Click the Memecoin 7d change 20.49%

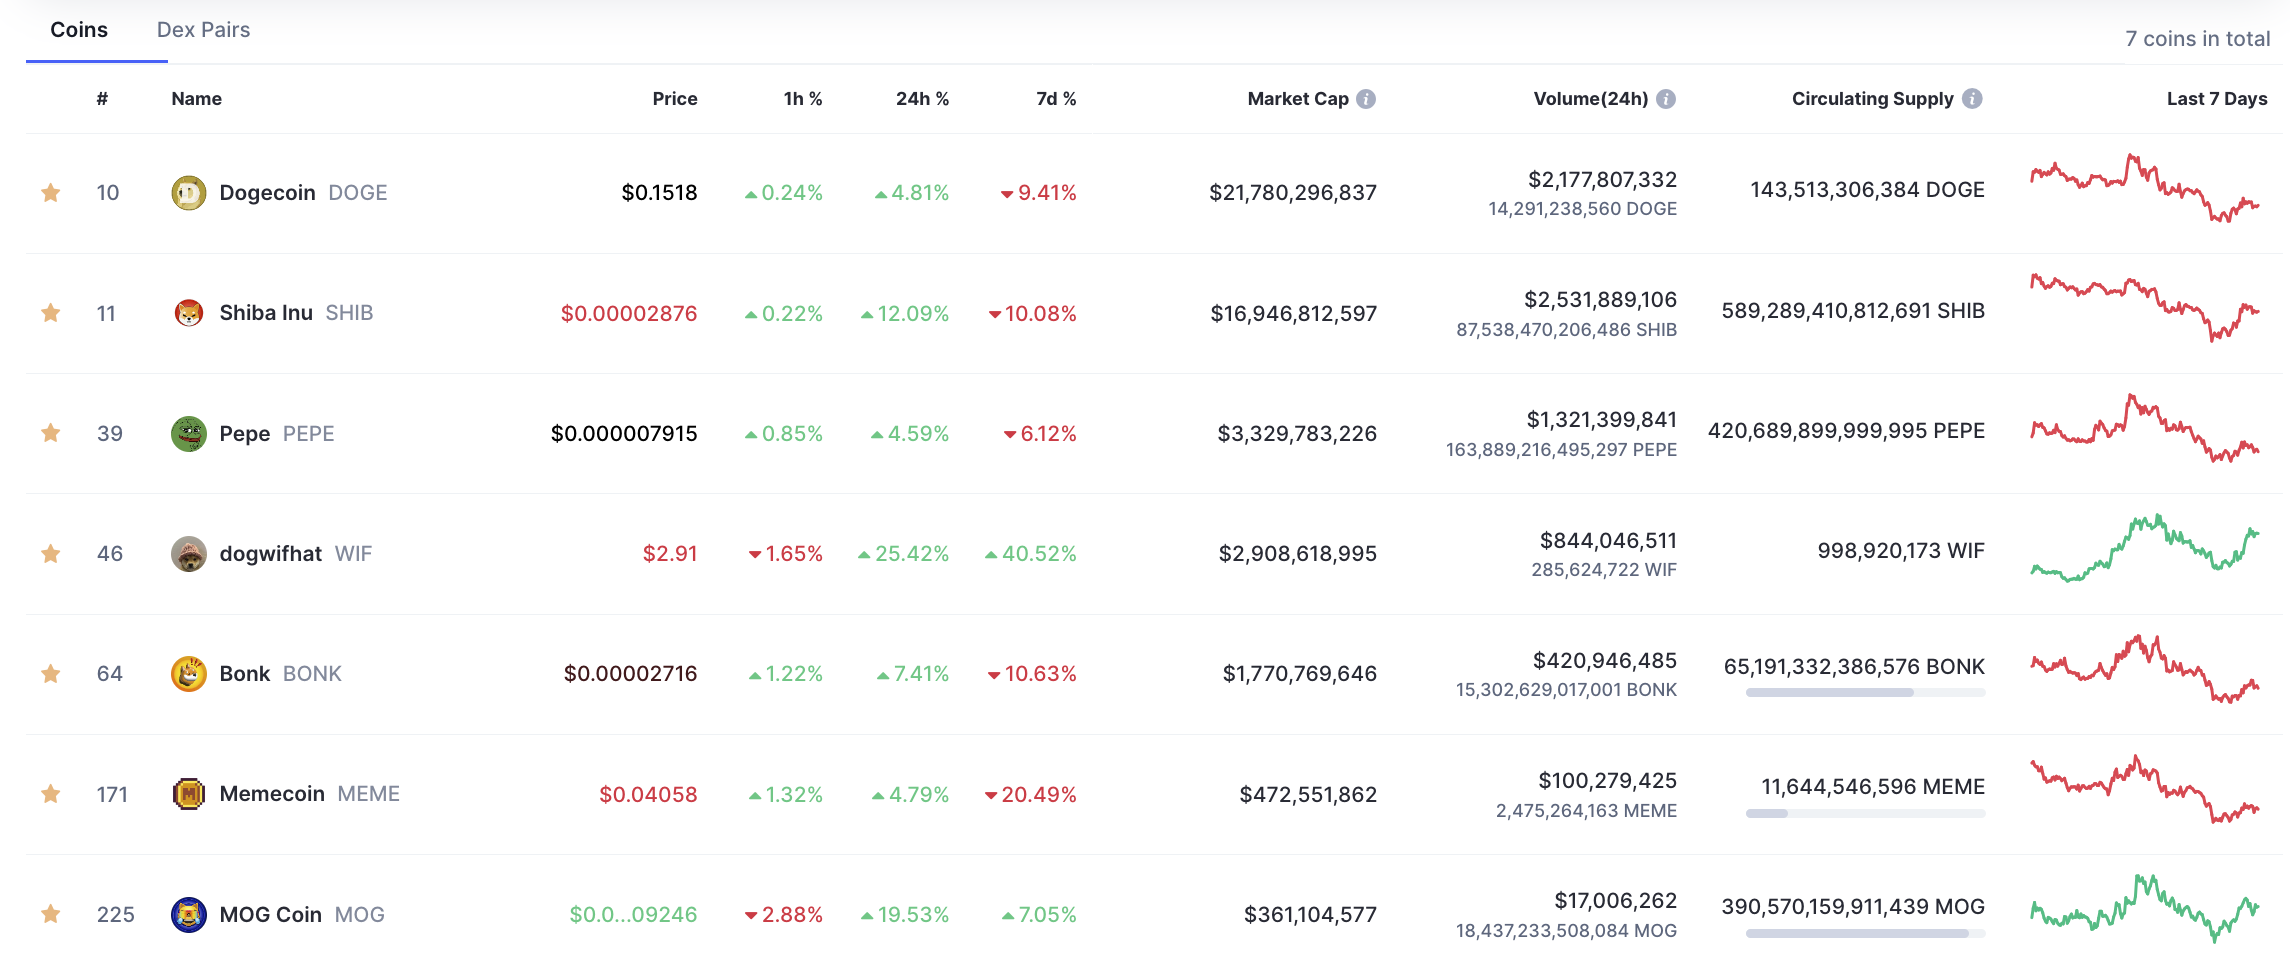tap(1031, 795)
